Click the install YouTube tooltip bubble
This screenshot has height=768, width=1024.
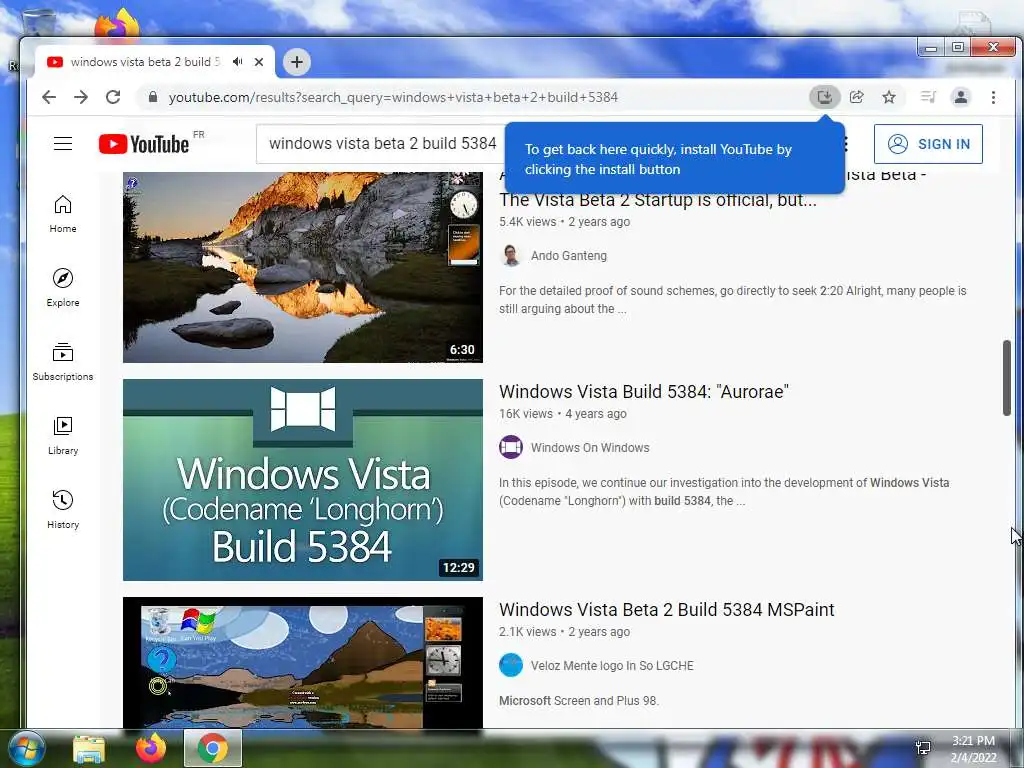(x=675, y=159)
